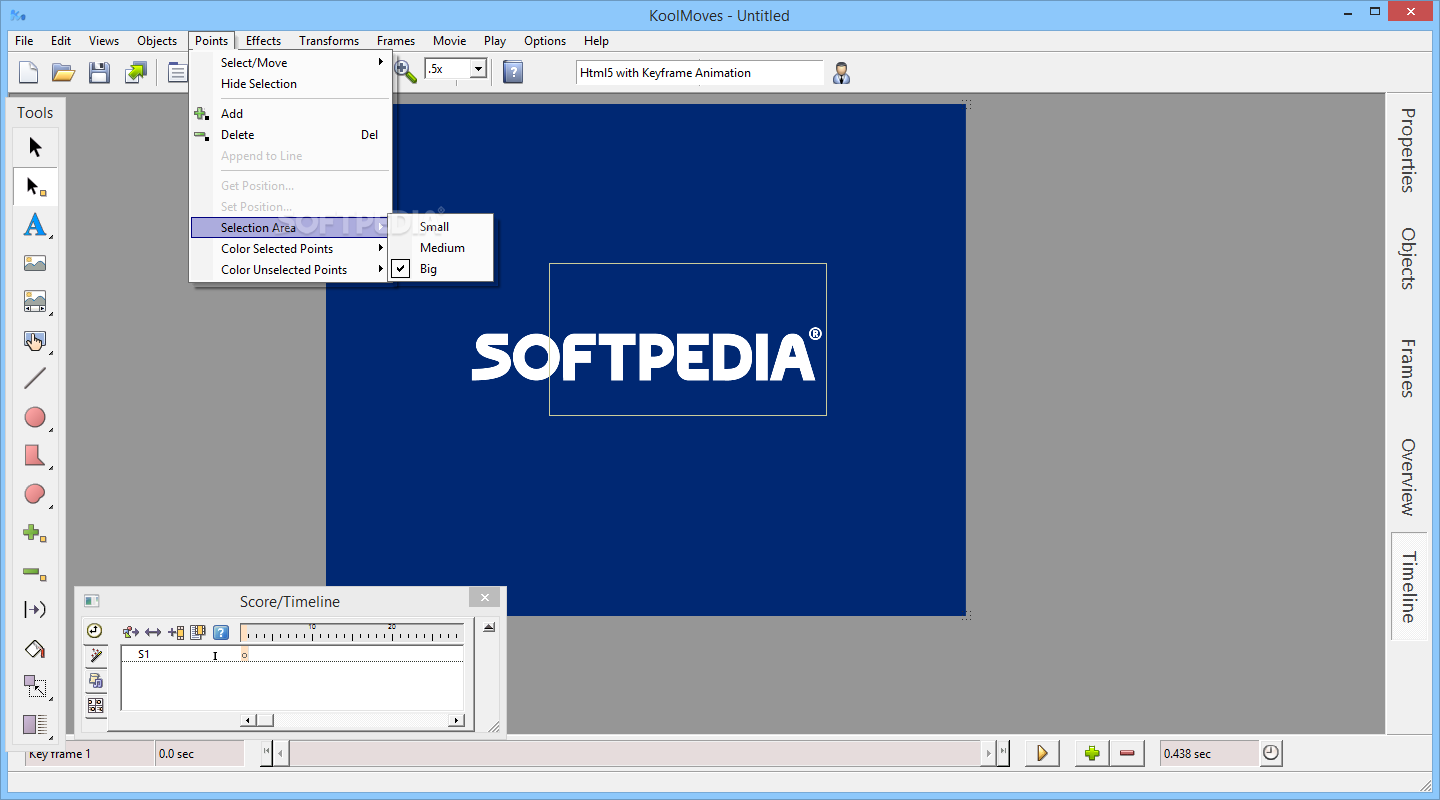The height and width of the screenshot is (800, 1440).
Task: Click the export green arrow icon
Action: (135, 72)
